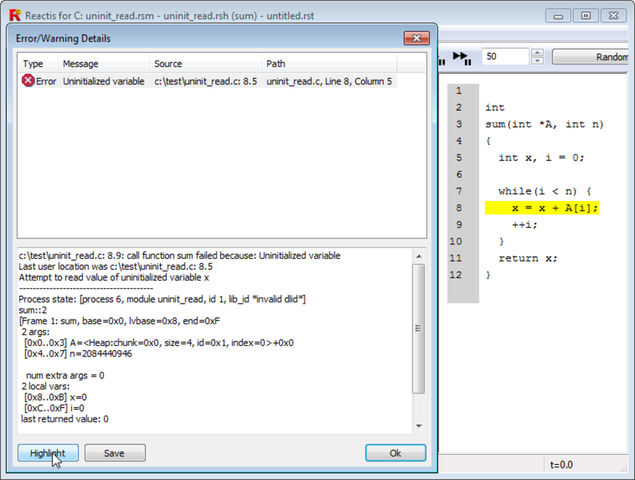Viewport: 635px width, 480px height.
Task: Click the details text scrollbar
Action: point(419,340)
